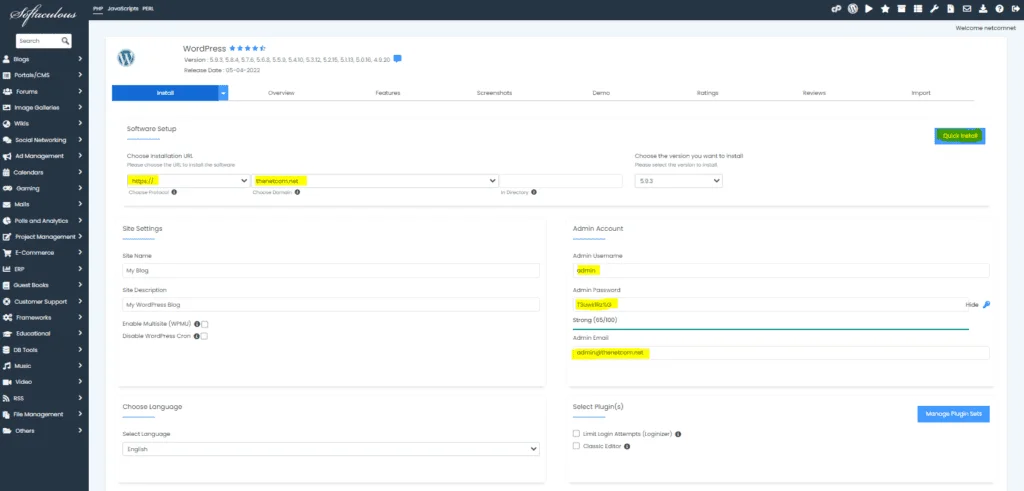This screenshot has width=1024, height=491.
Task: Click the Admin Email field
Action: tap(781, 353)
